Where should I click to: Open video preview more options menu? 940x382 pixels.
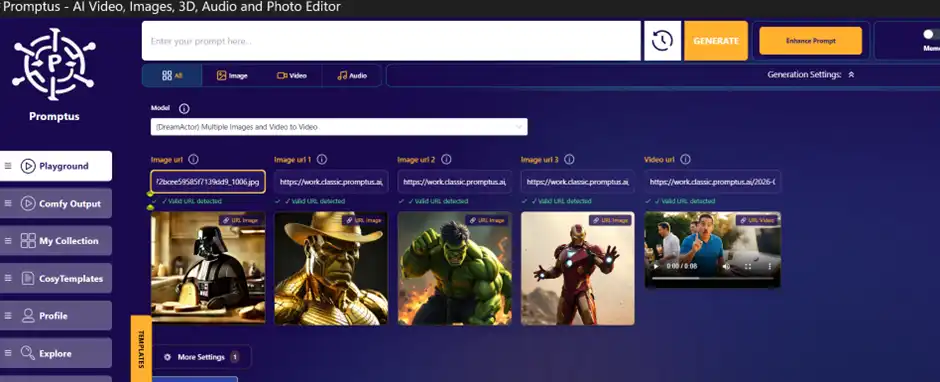click(770, 266)
